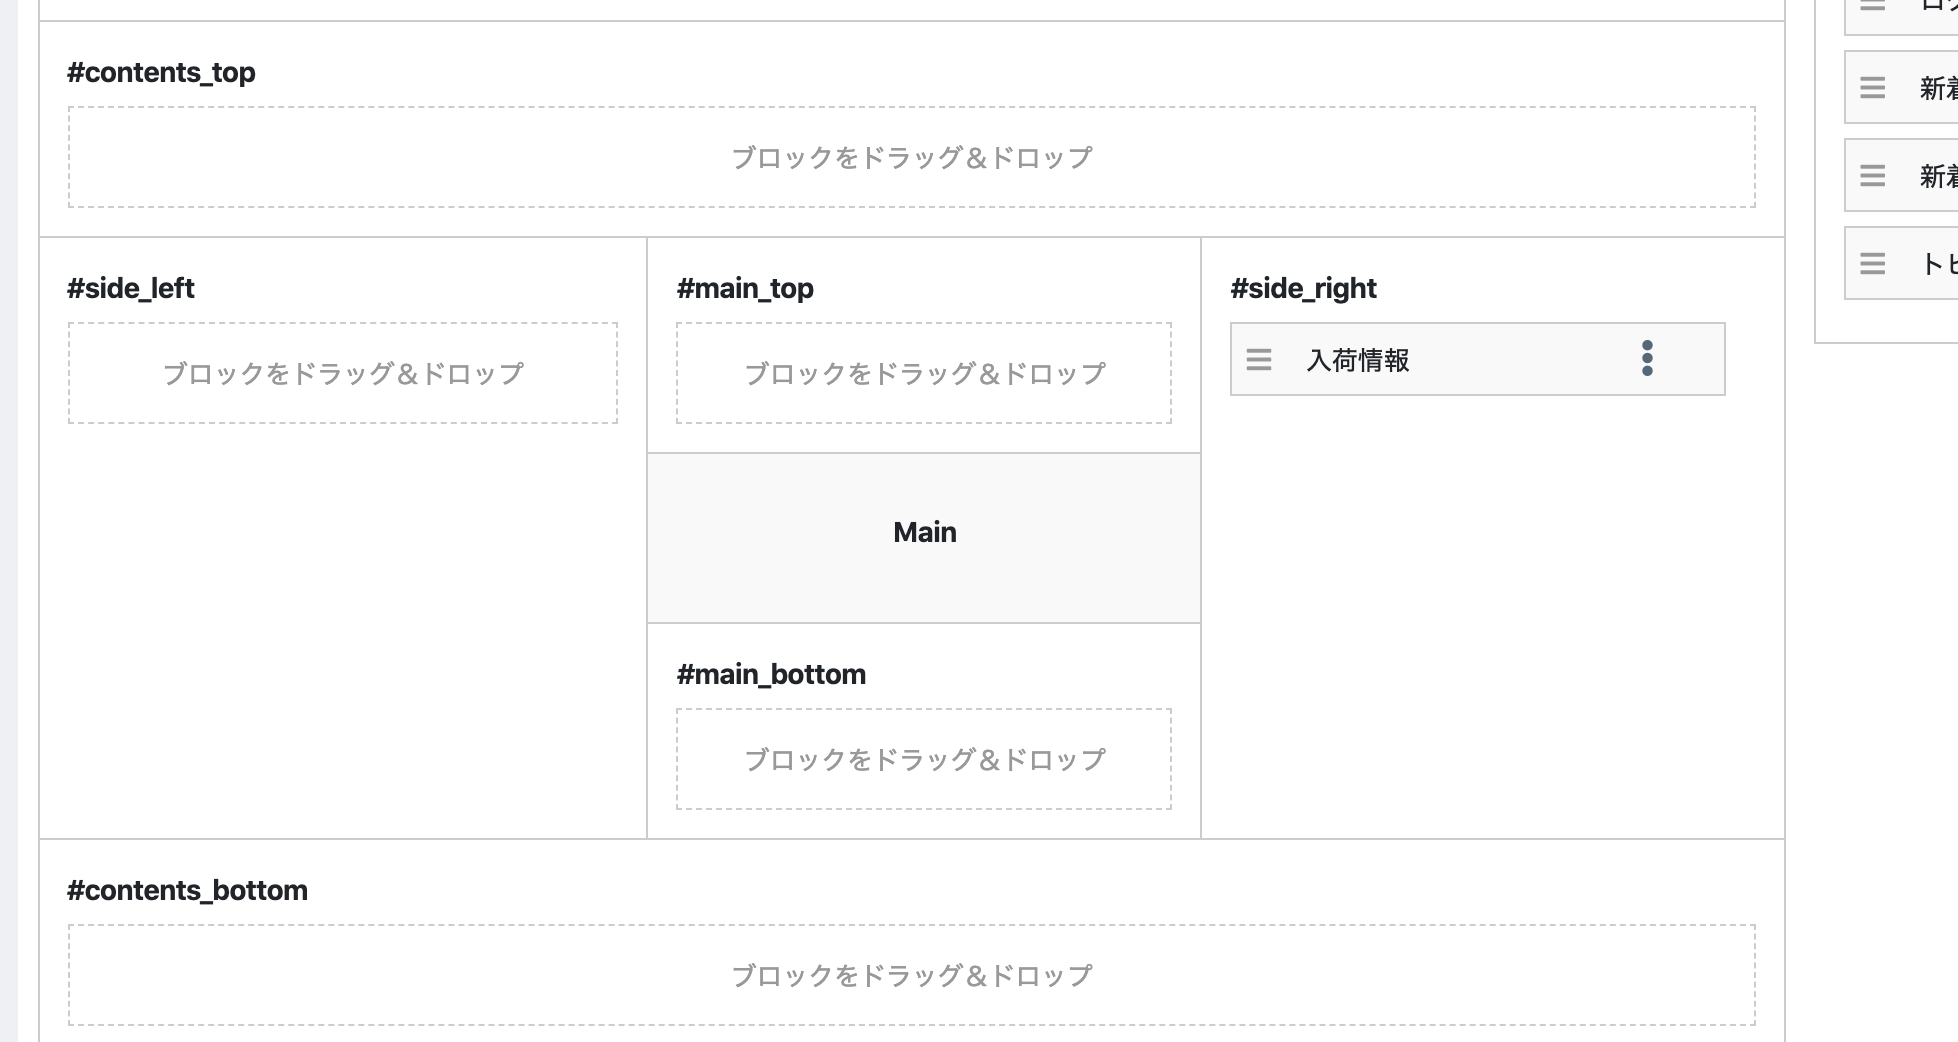The height and width of the screenshot is (1042, 1958).
Task: Open the 入荷情報 three-dot options menu
Action: coord(1647,358)
